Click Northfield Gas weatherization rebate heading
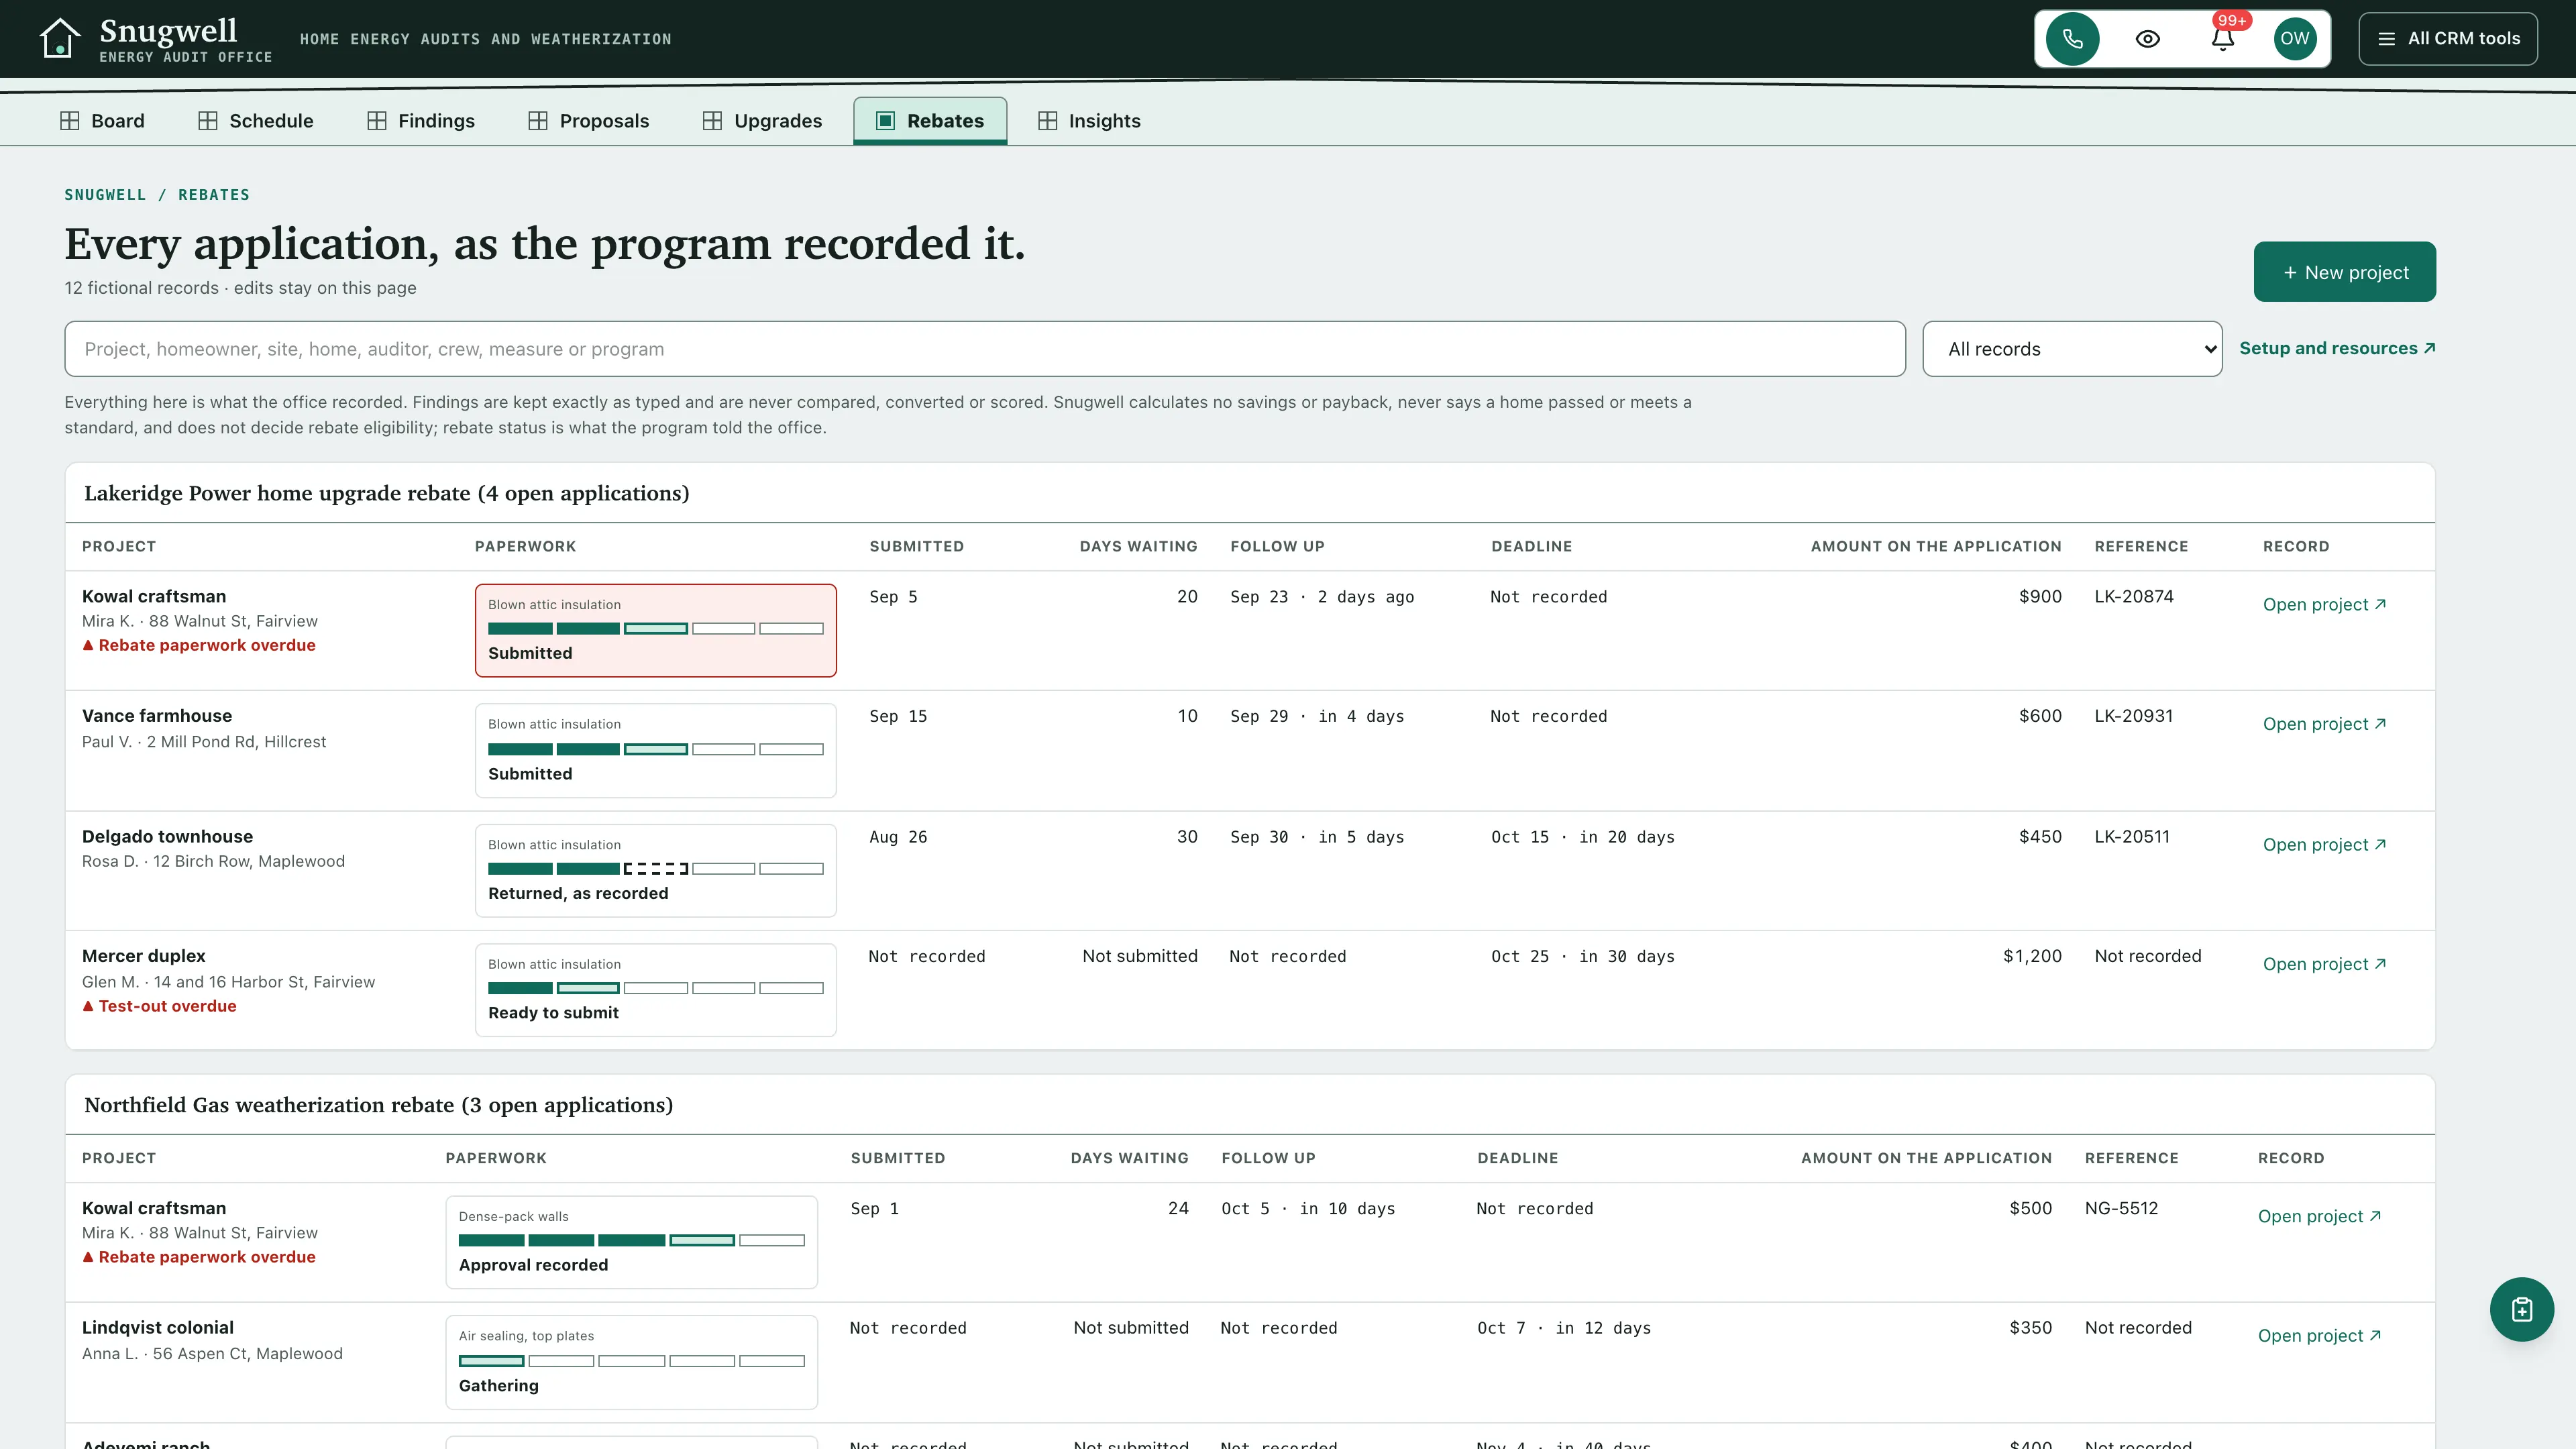The height and width of the screenshot is (1449, 2576). [379, 1105]
